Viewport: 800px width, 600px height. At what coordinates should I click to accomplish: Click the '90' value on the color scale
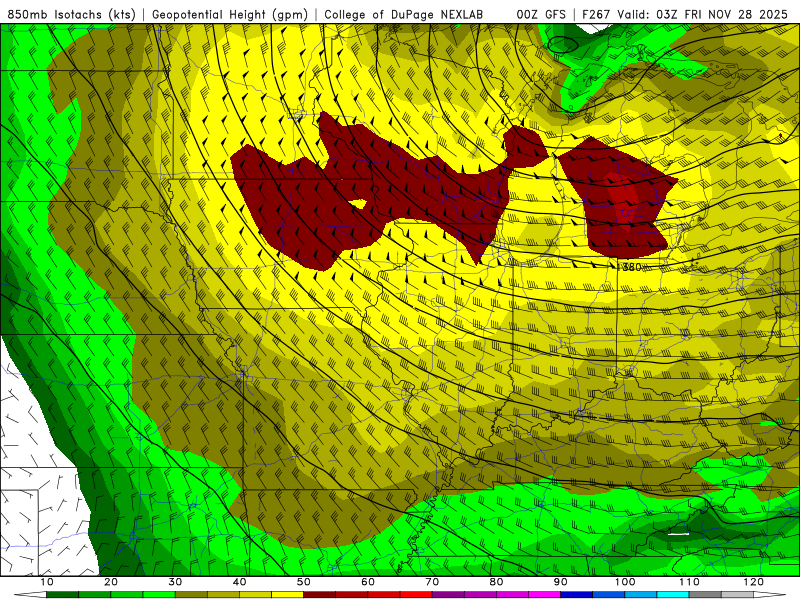(561, 582)
